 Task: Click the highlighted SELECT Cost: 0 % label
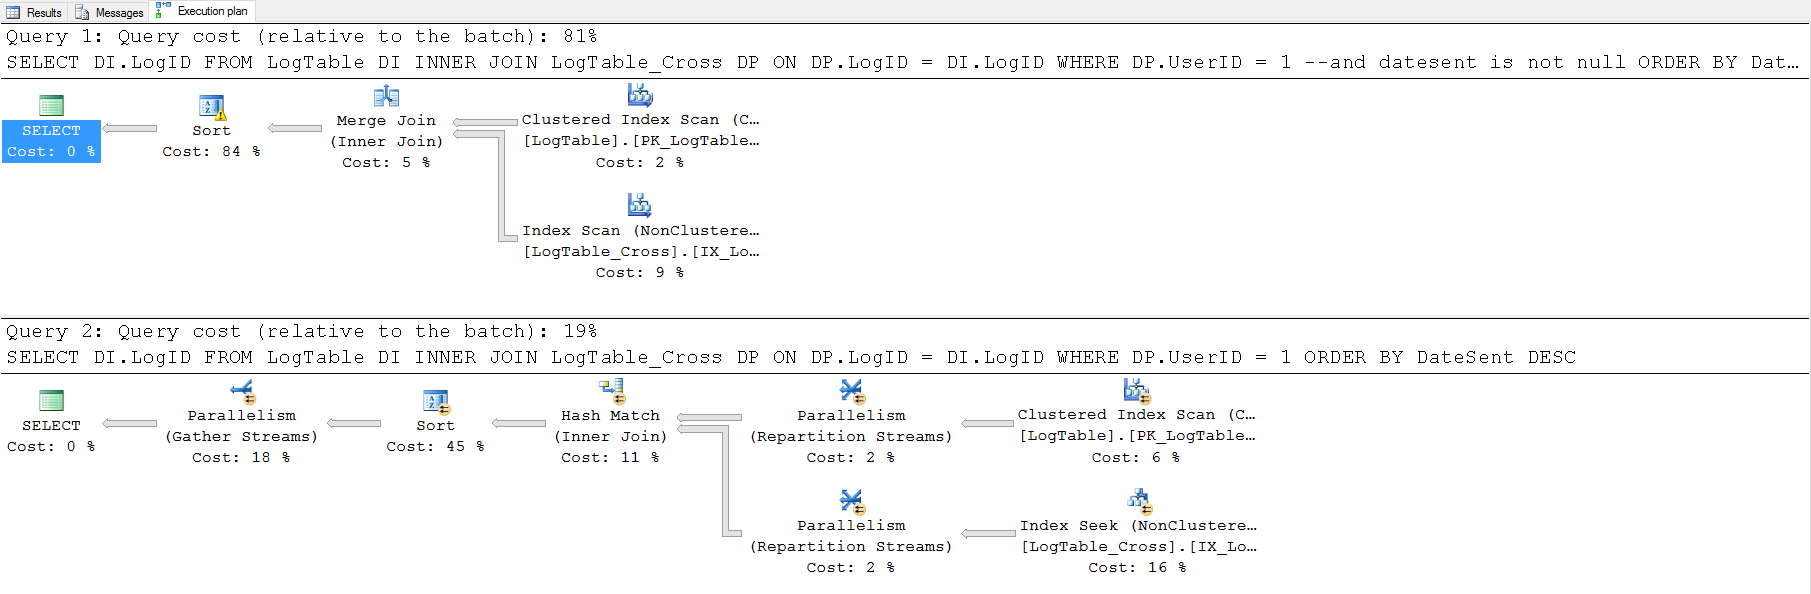pyautogui.click(x=51, y=141)
